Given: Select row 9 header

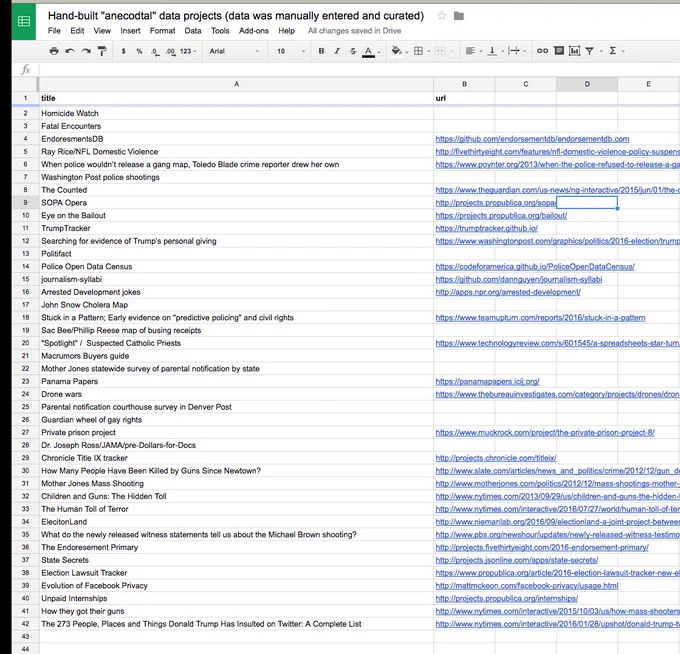Looking at the screenshot, I should click(x=26, y=203).
